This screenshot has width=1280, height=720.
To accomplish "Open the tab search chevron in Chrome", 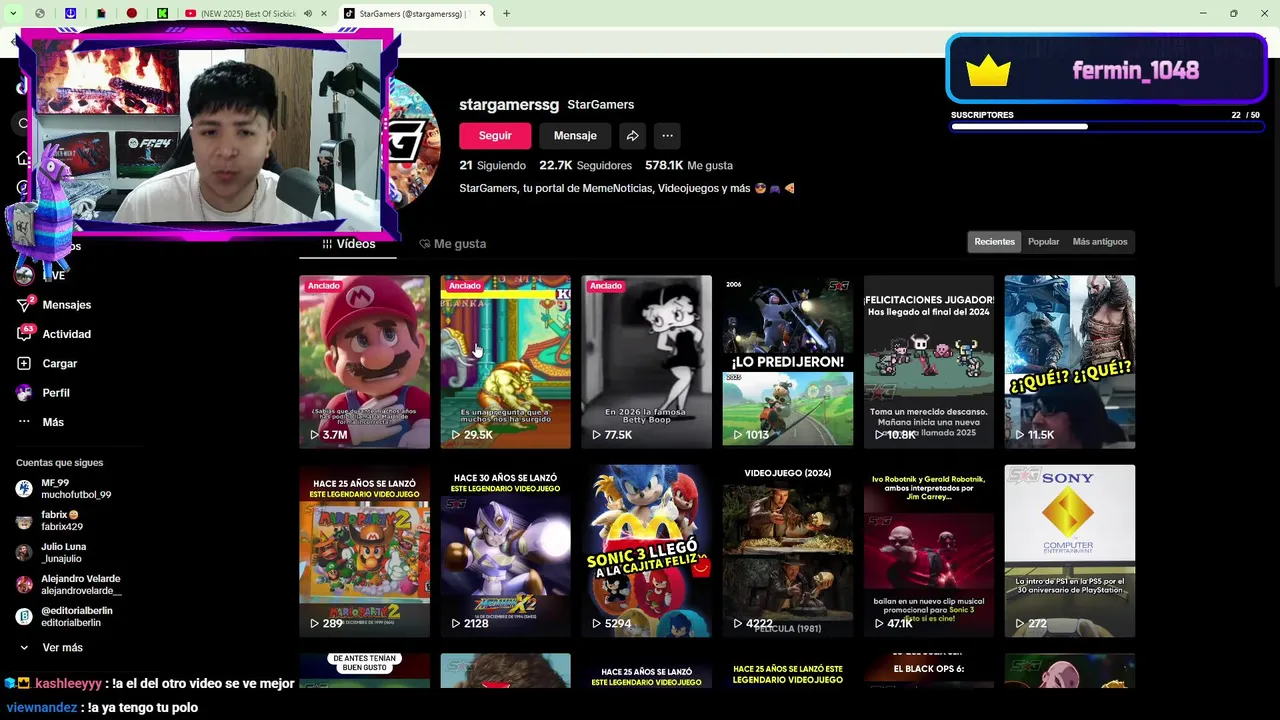I will point(13,13).
